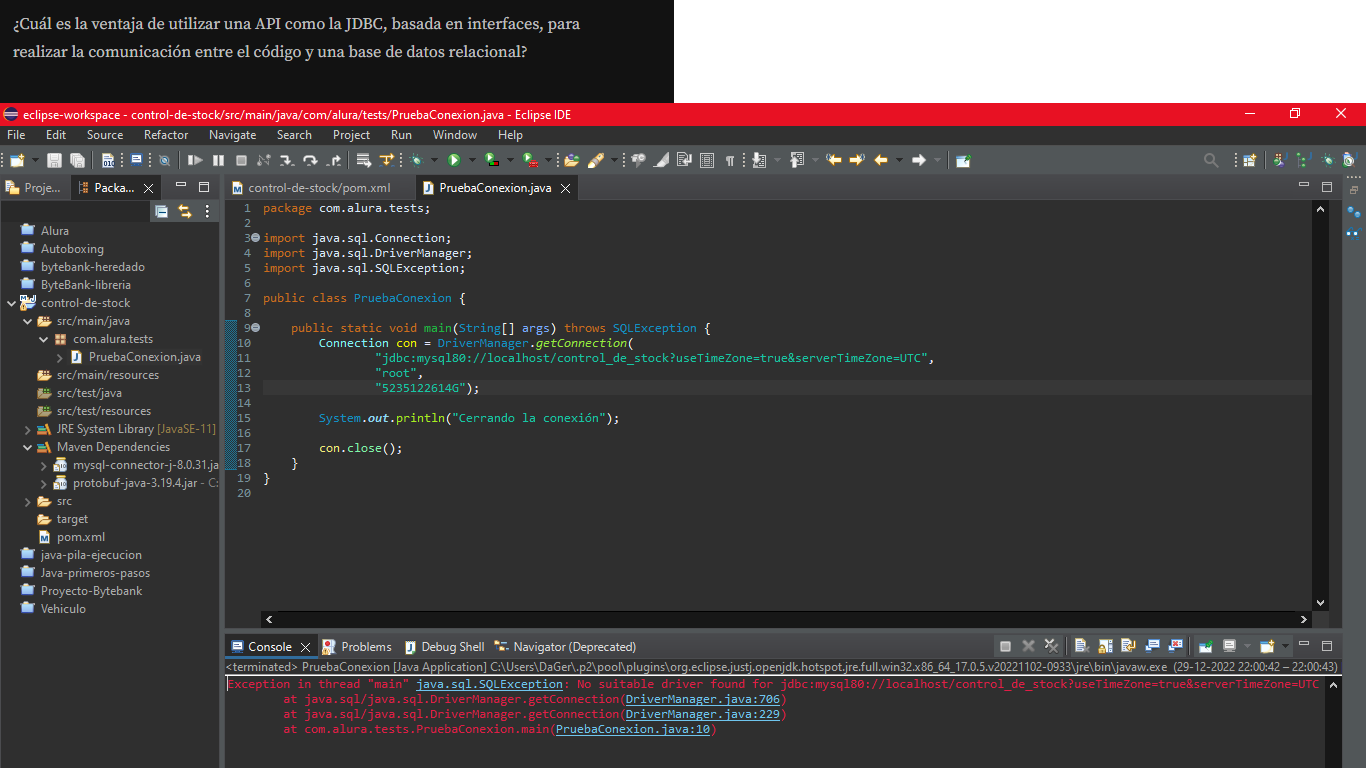Switch to the Problems tab

(357, 647)
